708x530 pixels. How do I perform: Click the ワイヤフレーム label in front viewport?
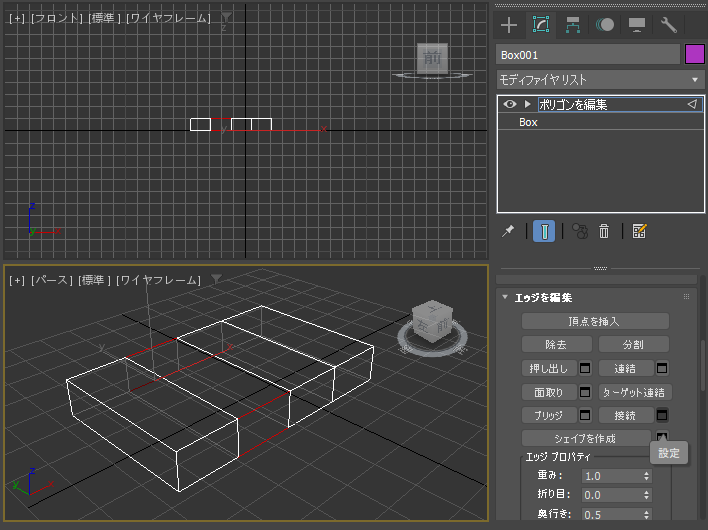tap(168, 18)
